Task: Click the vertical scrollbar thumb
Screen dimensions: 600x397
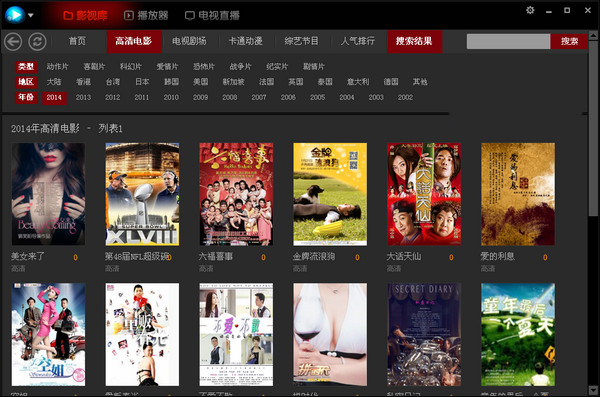Action: tap(593, 128)
